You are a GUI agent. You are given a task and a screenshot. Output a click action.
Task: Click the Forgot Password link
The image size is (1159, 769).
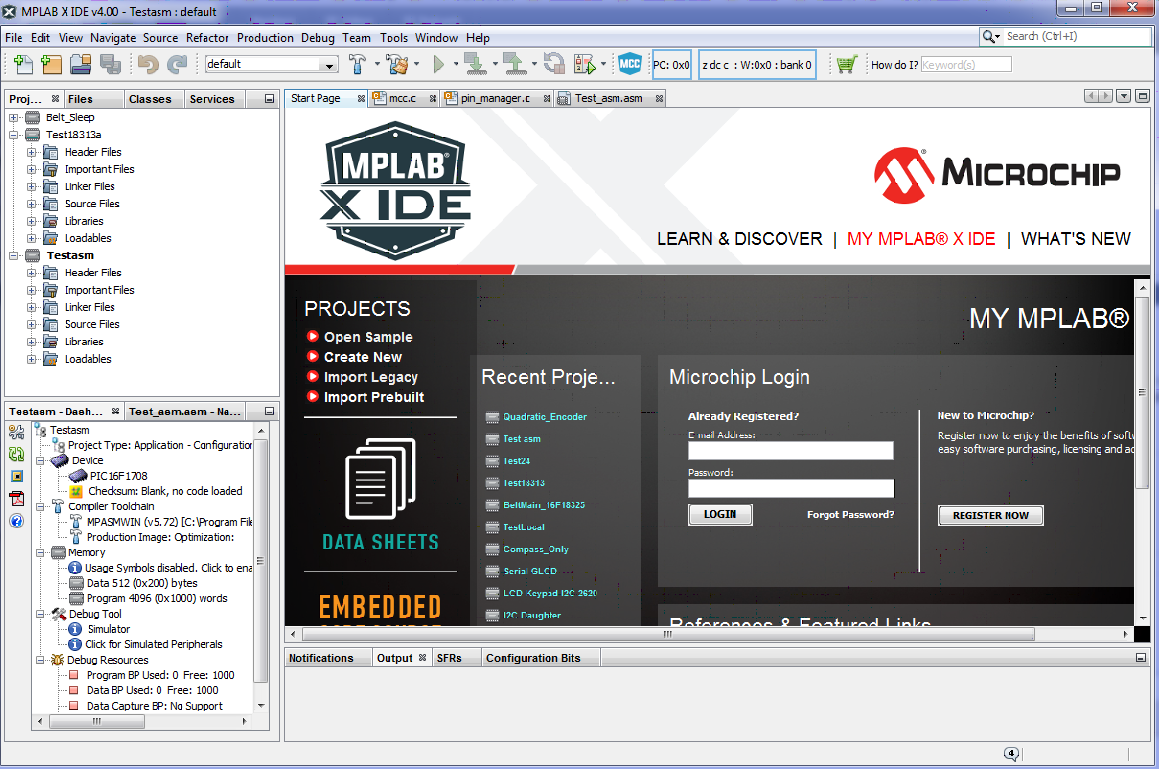pyautogui.click(x=850, y=515)
